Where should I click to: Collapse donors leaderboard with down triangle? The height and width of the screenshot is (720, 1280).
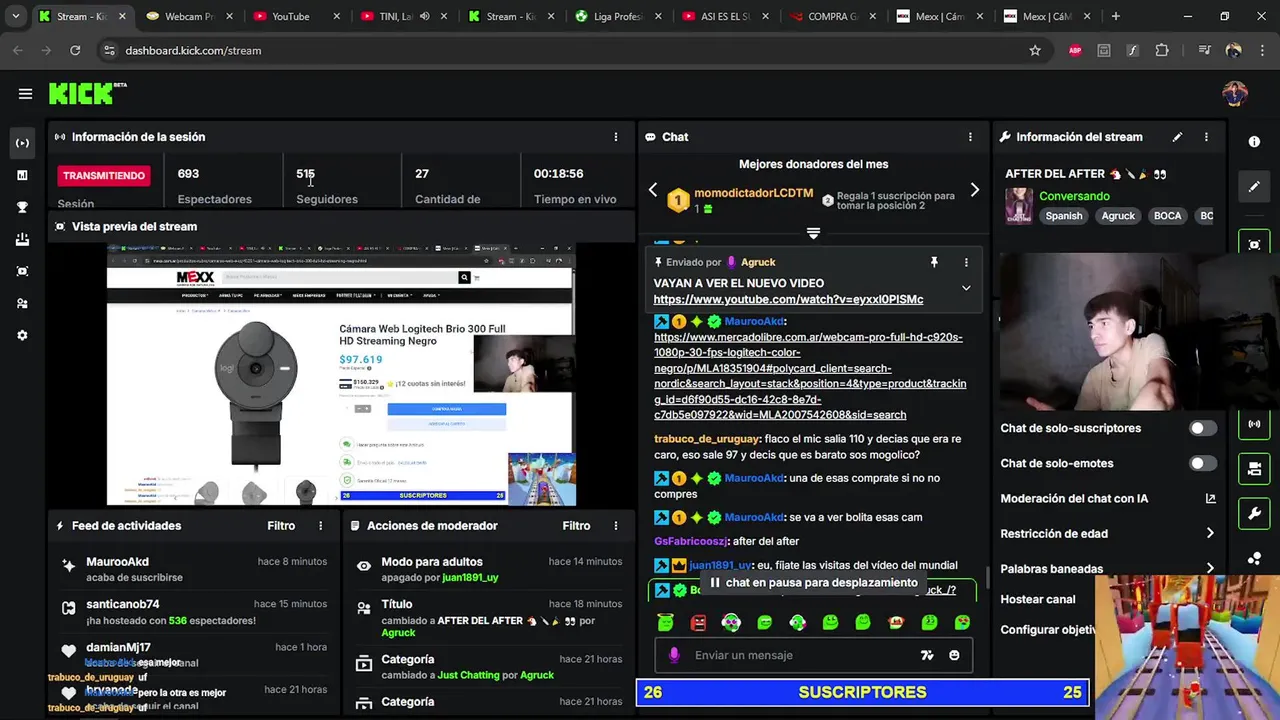(x=813, y=233)
